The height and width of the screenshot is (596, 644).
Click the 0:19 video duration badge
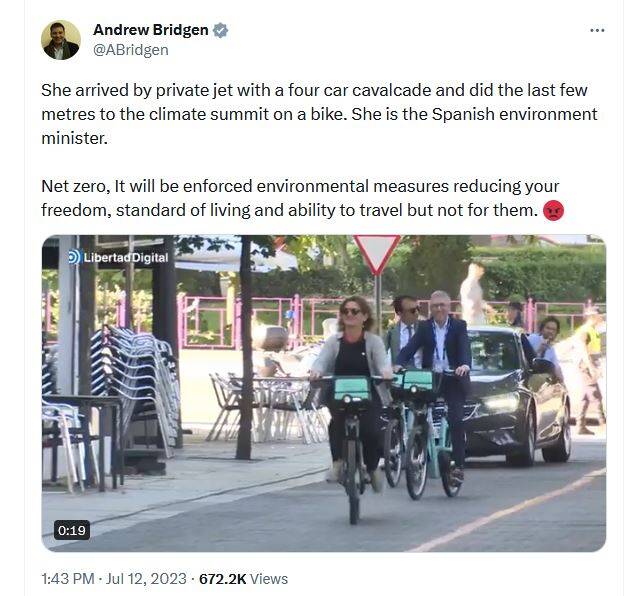coord(72,530)
